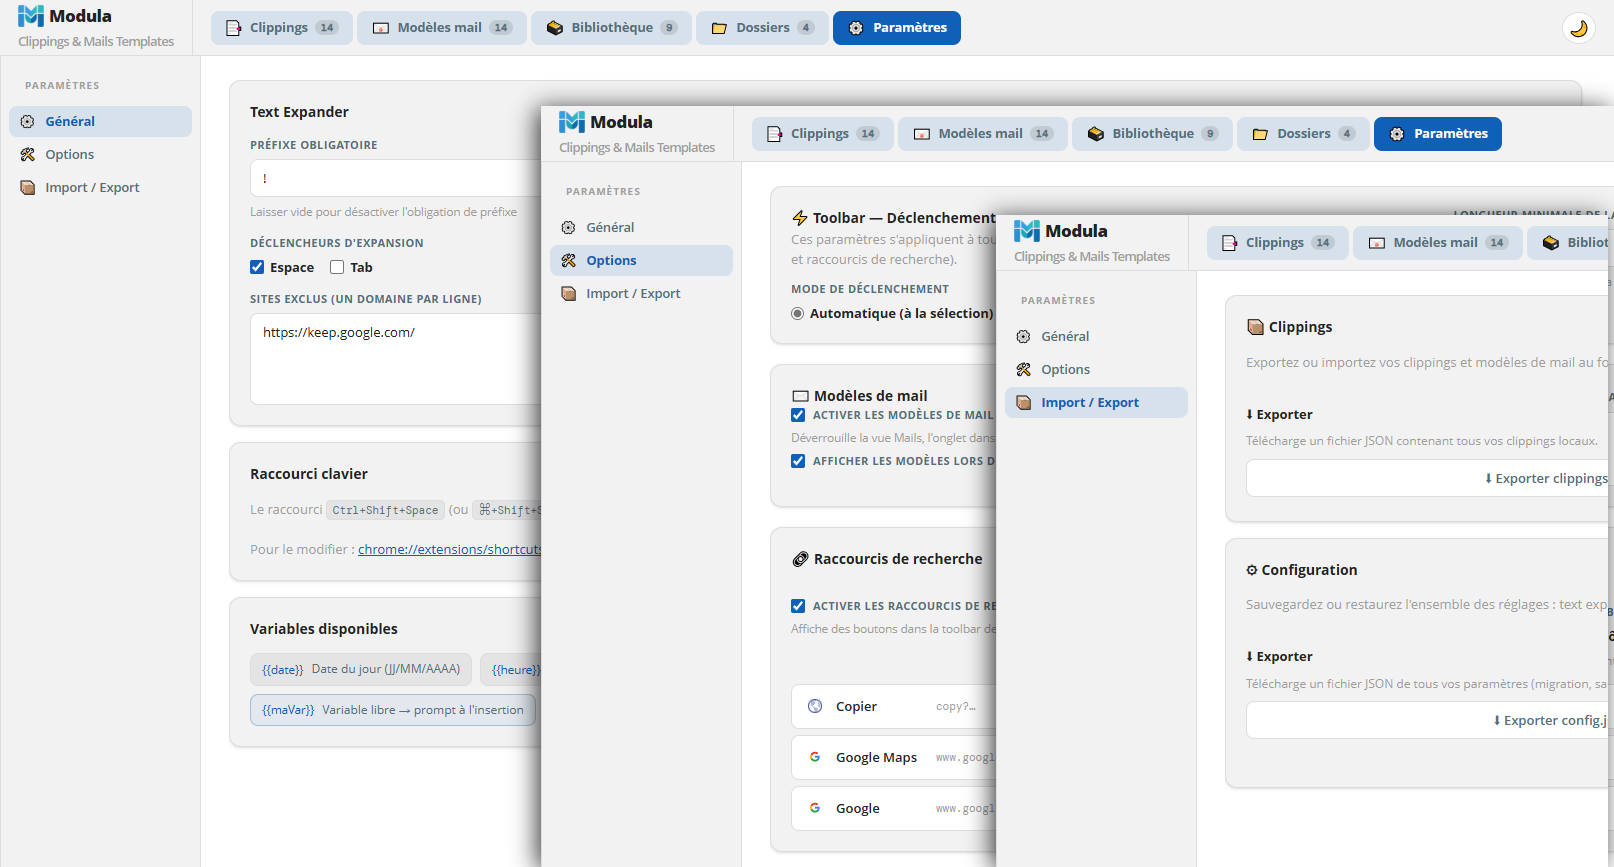
Task: Toggle dark mode moon icon
Action: tap(1579, 28)
